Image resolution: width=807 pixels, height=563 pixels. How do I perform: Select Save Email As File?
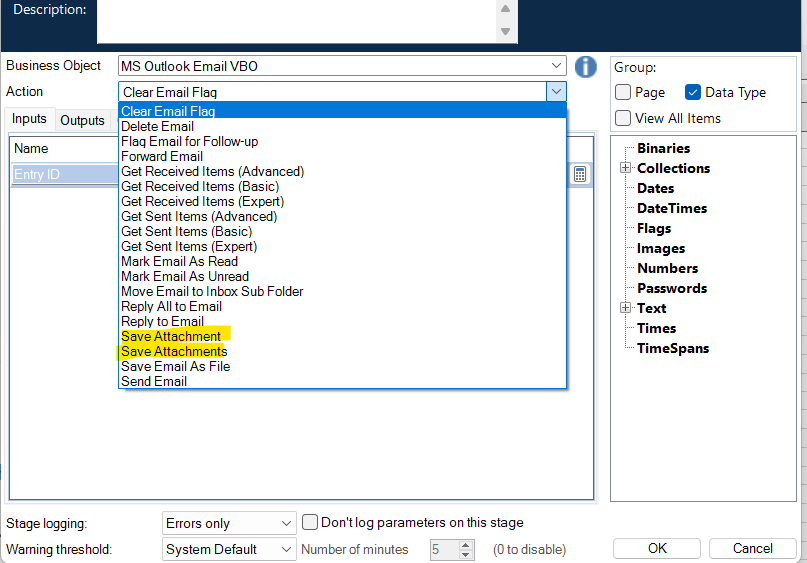tap(342, 366)
